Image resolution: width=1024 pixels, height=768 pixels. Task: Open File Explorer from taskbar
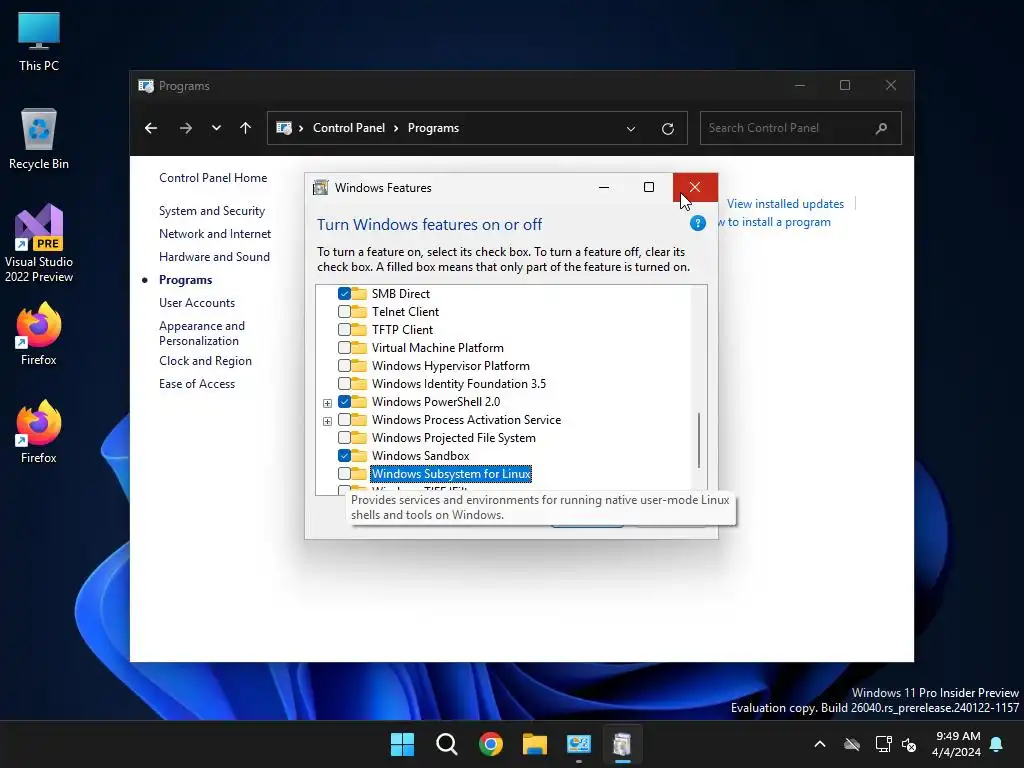[534, 744]
